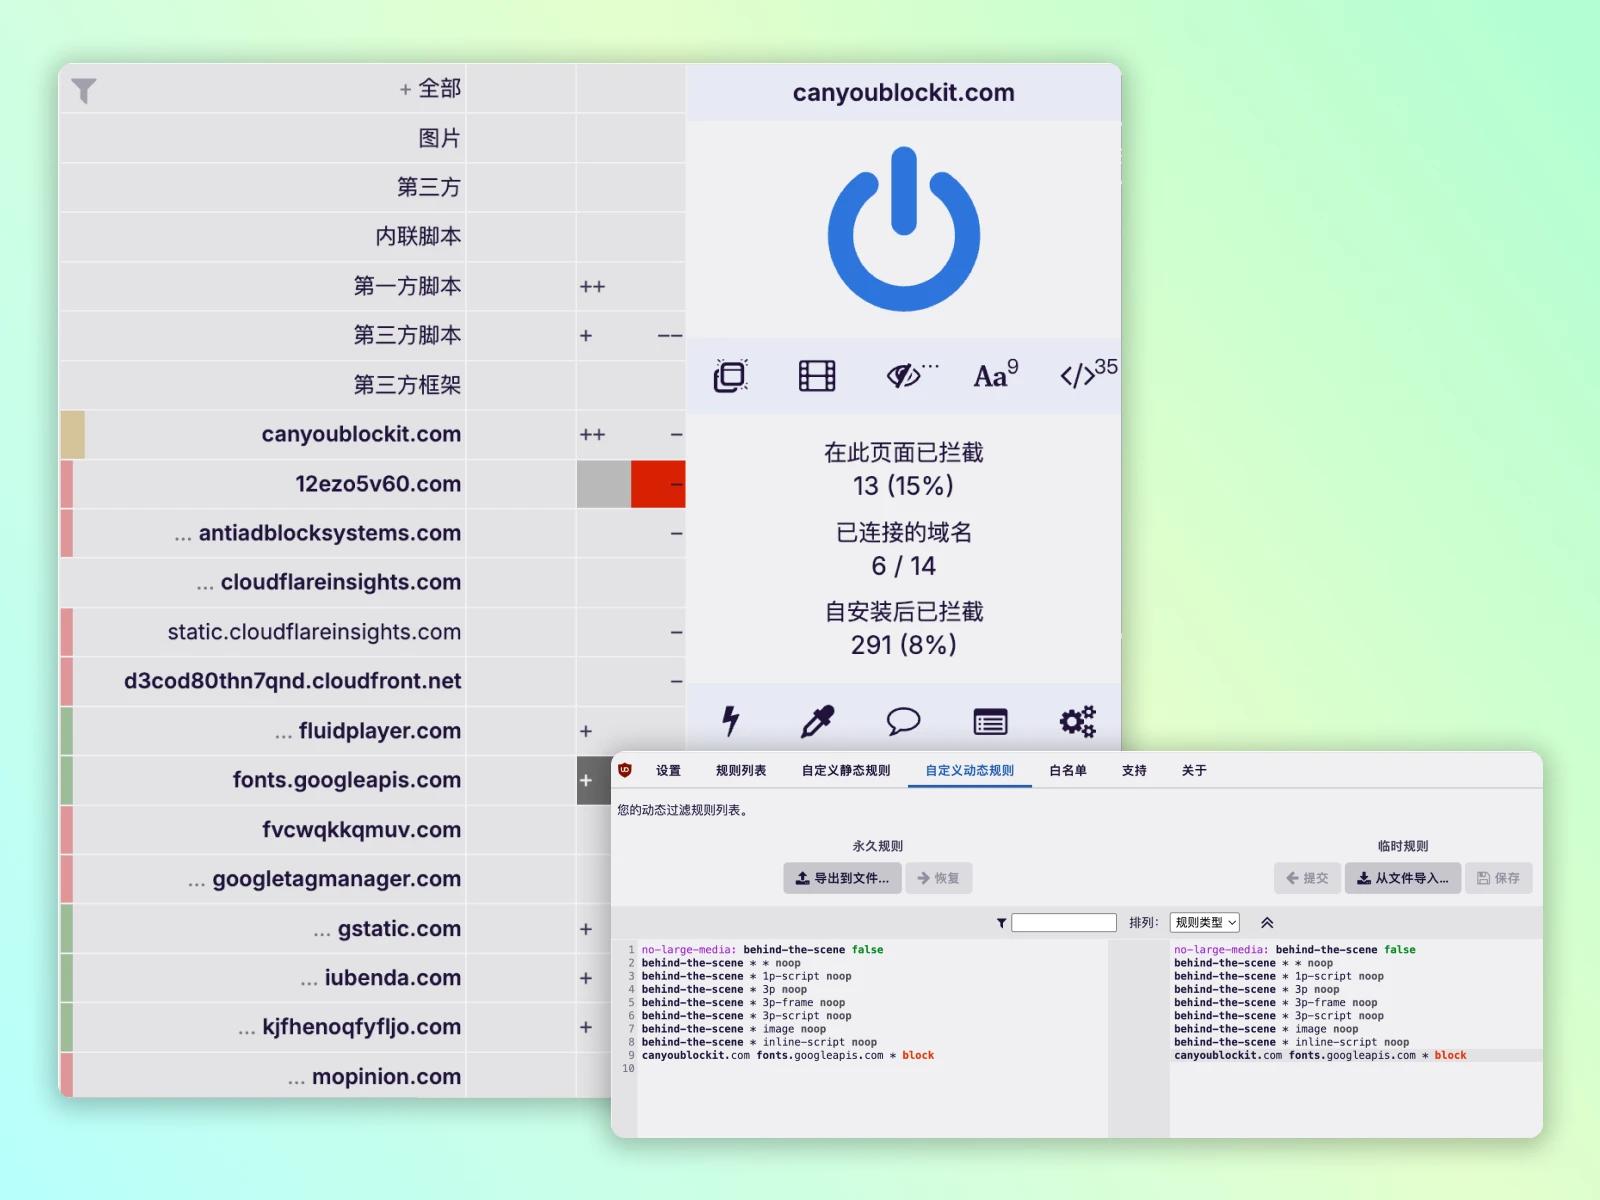The image size is (1600, 1200).
Task: Toggle JavaScript blocking code icon
Action: click(1087, 373)
